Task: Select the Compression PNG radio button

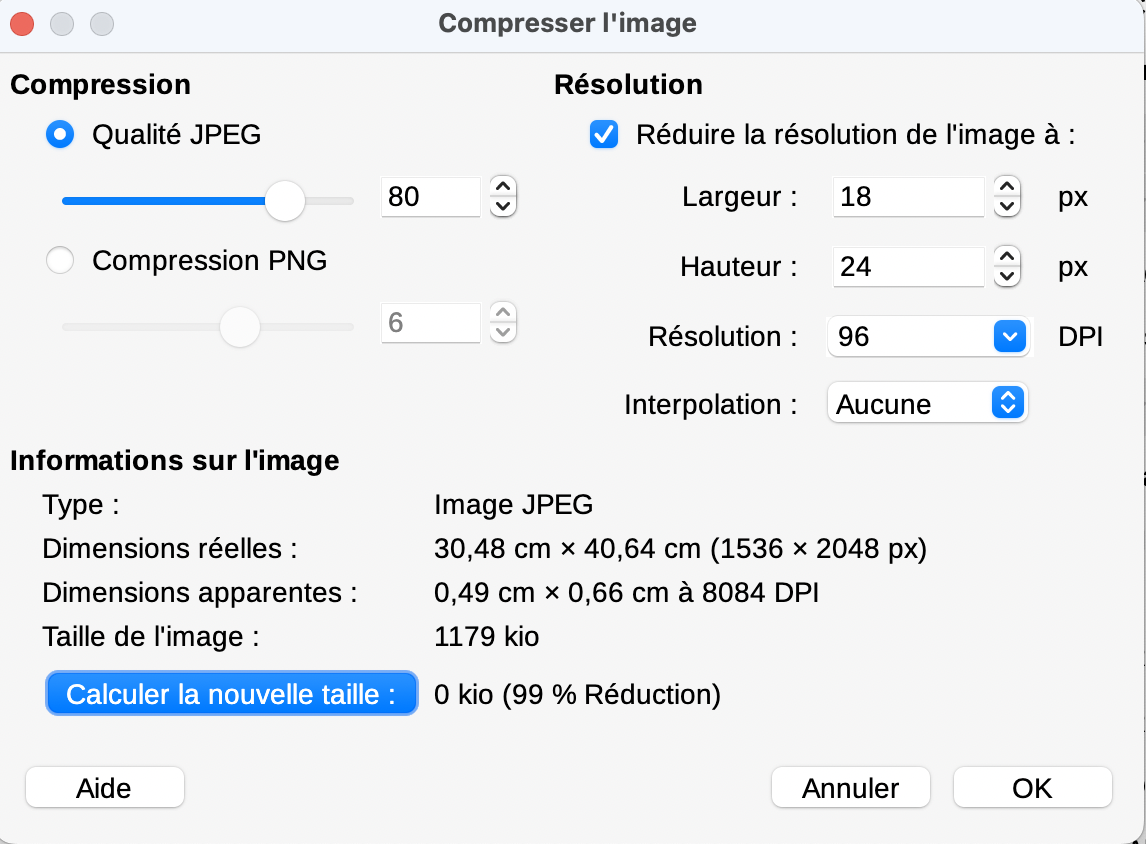Action: click(60, 260)
